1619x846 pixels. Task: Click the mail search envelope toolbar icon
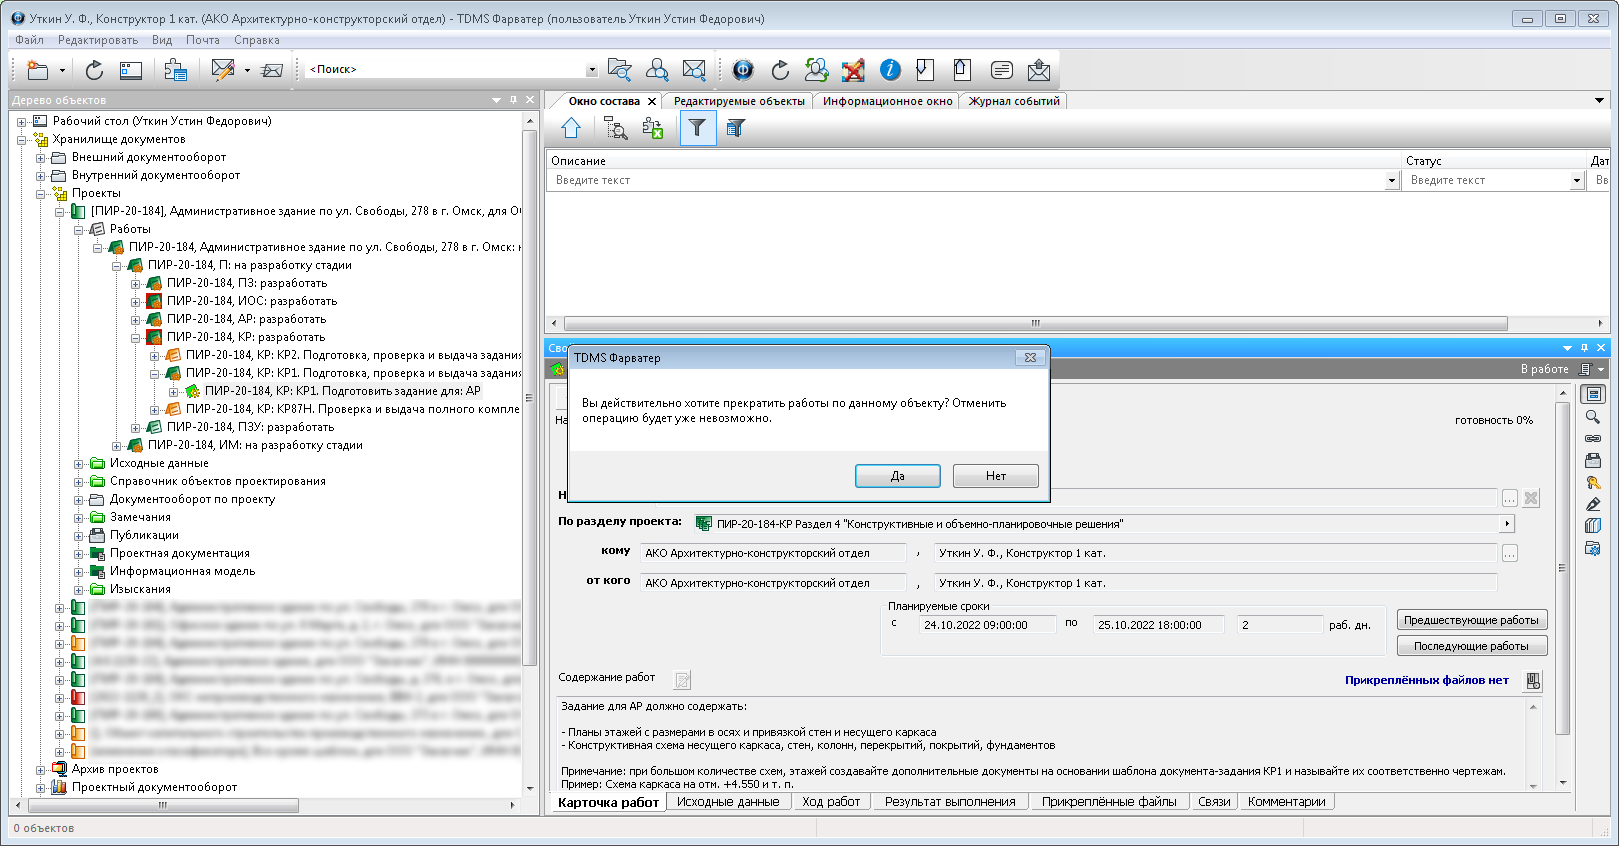point(694,70)
